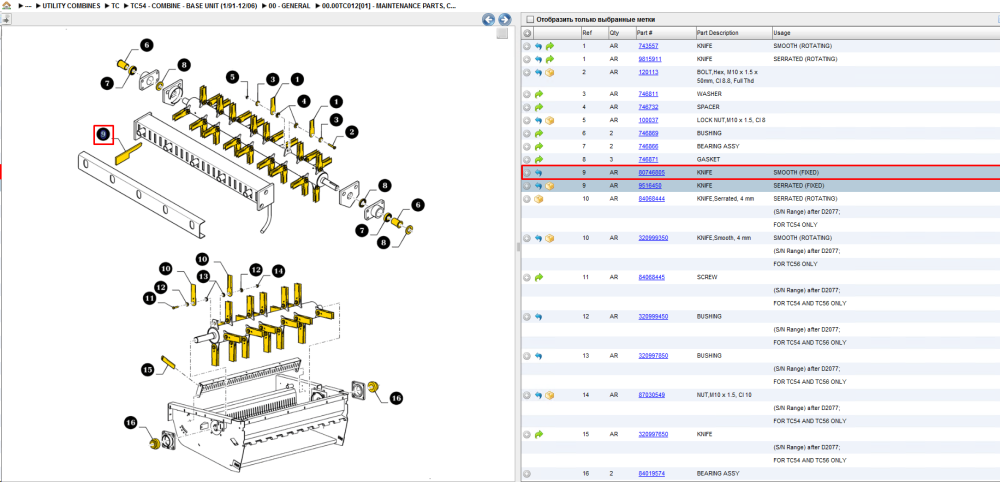Select callout 14 in the lower diagram
Screen dimensions: 1000x482
click(277, 270)
